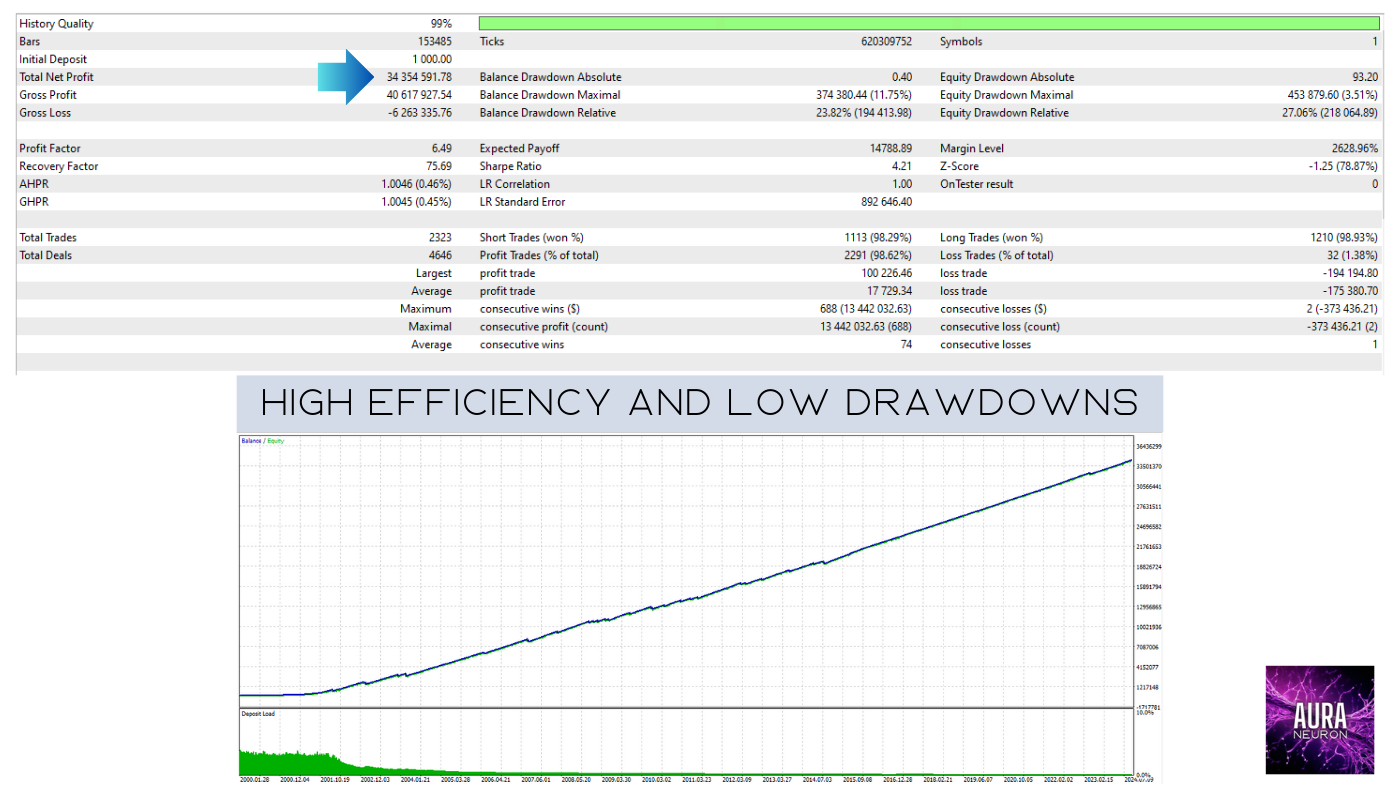This screenshot has height=800, width=1400.
Task: Click the Equity legend label on chart
Action: 274,441
